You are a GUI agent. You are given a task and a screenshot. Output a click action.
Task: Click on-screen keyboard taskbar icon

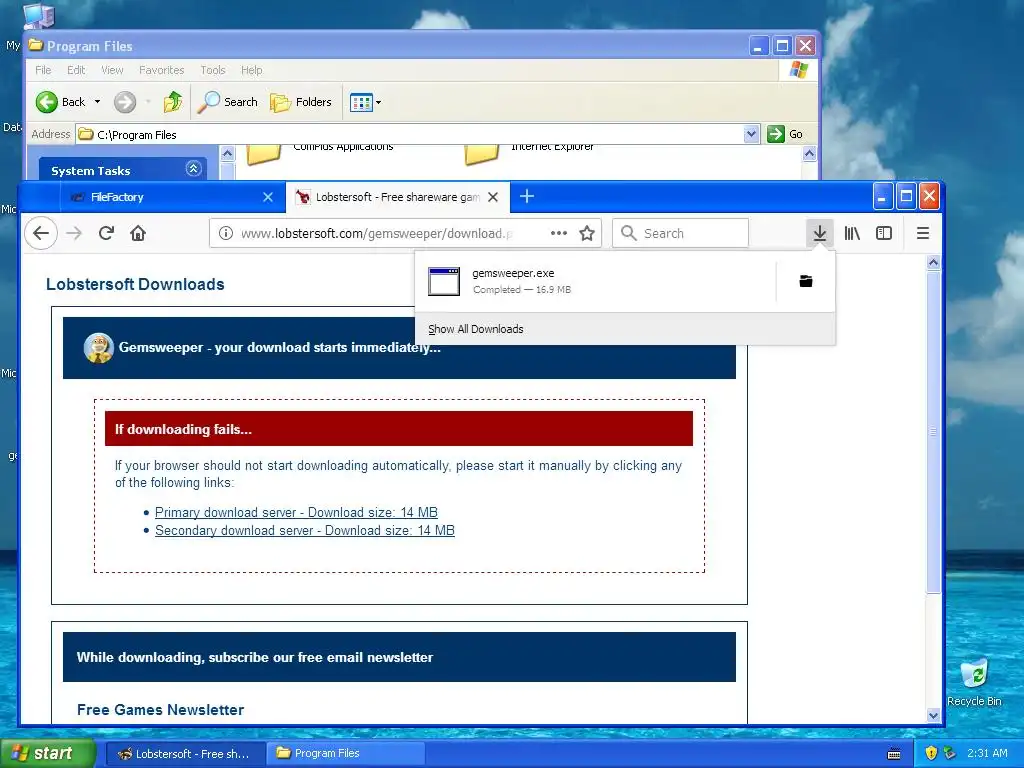tap(894, 754)
